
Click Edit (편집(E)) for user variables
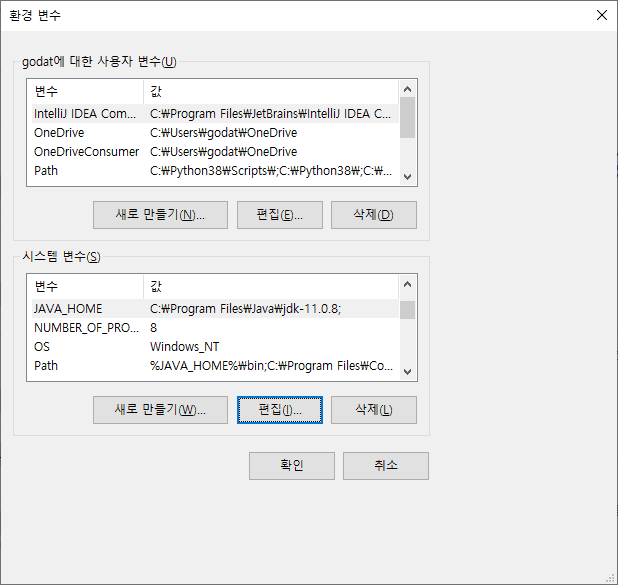[x=279, y=215]
